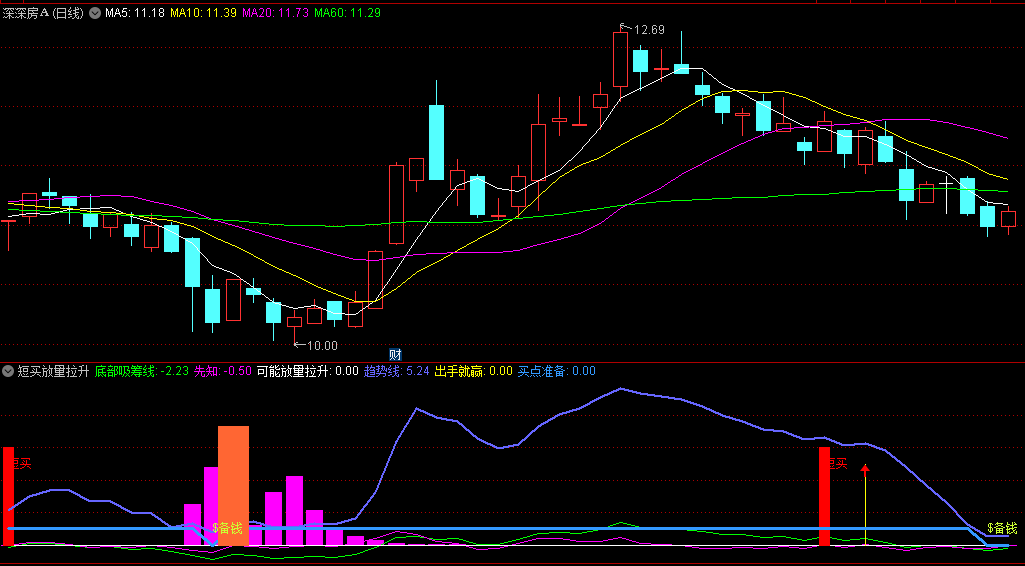Screen dimensions: 1025x566
Task: Select the MA5: 11.18 legend value
Action: [x=135, y=12]
